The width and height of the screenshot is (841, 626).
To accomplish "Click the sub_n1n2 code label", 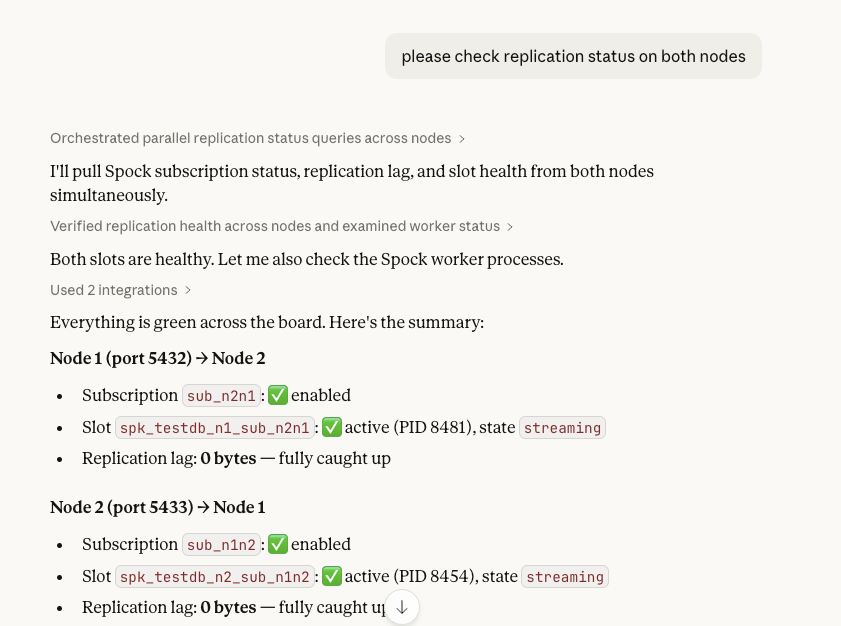I will click(x=223, y=545).
